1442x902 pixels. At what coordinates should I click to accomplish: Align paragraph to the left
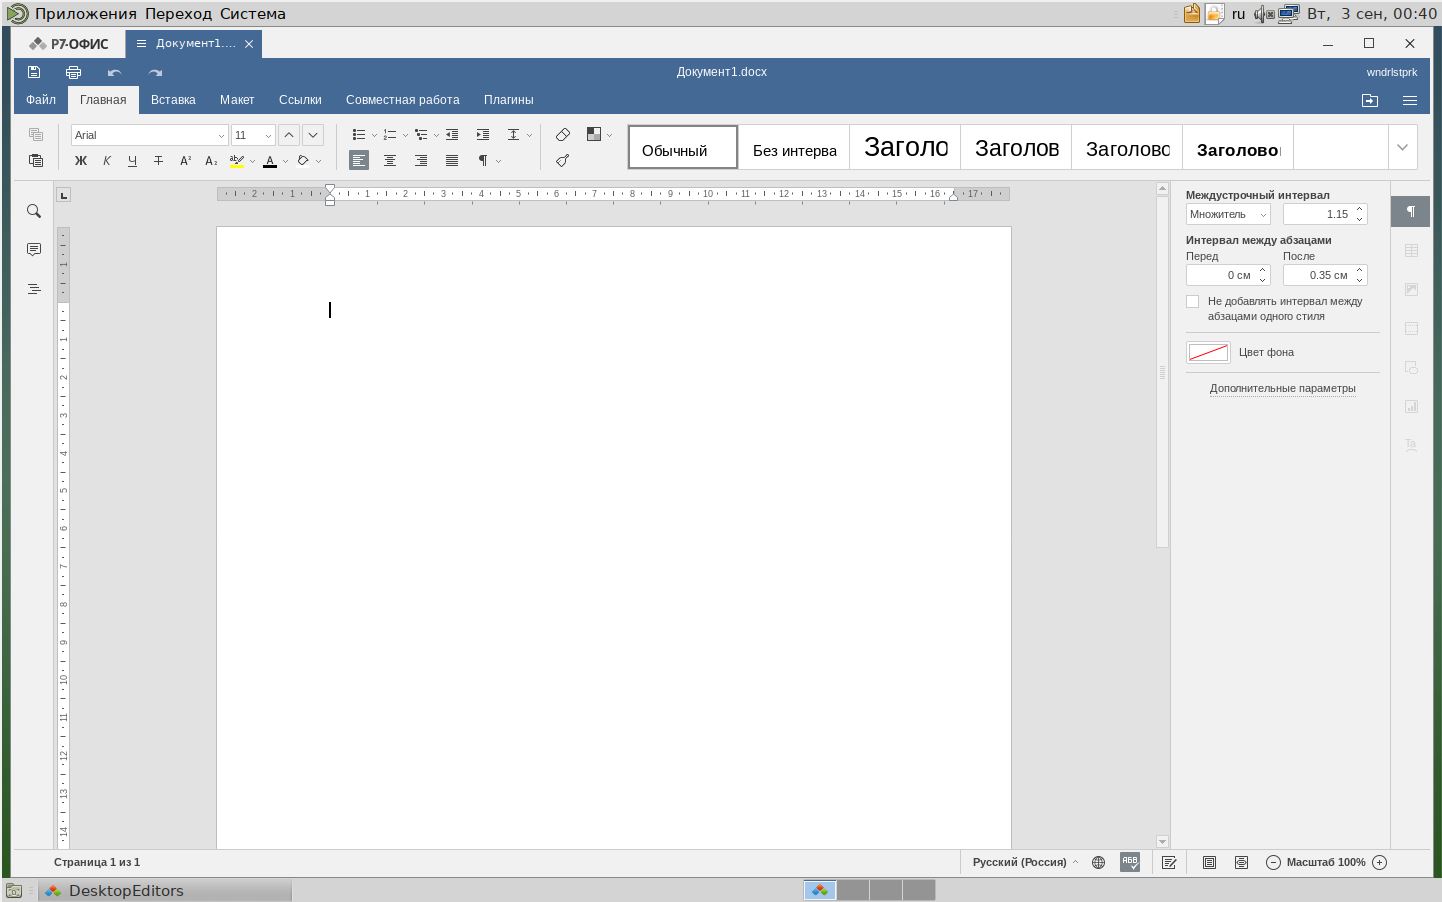[x=359, y=160]
